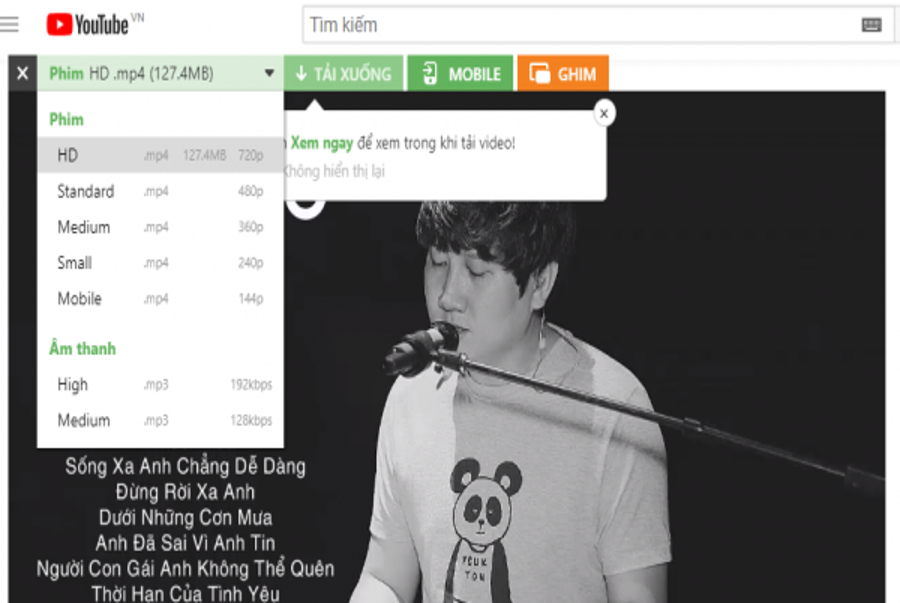
Task: Close the download toolbar with X
Action: pos(22,74)
